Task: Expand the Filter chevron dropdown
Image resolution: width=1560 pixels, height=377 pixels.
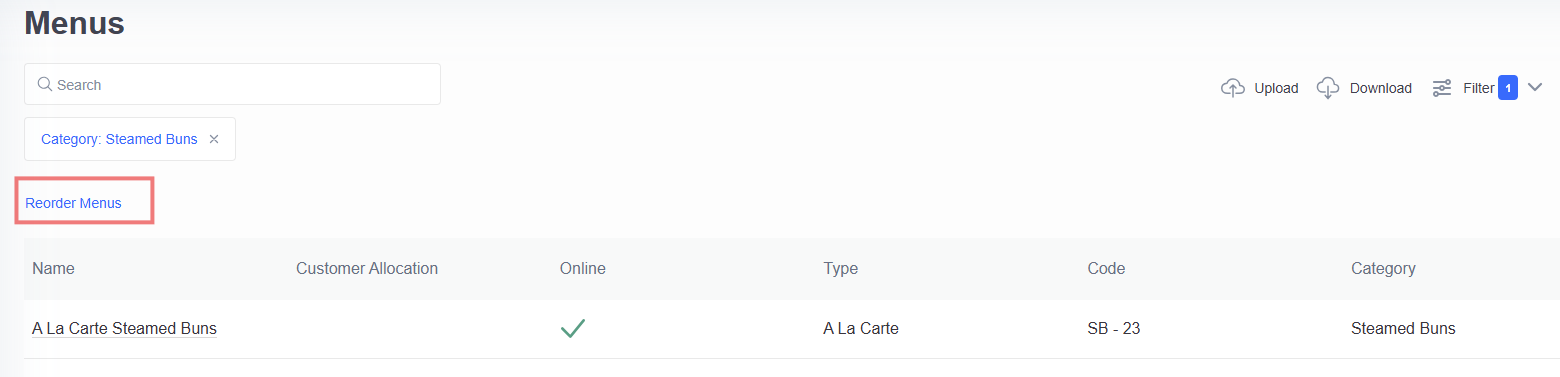Action: (x=1537, y=88)
